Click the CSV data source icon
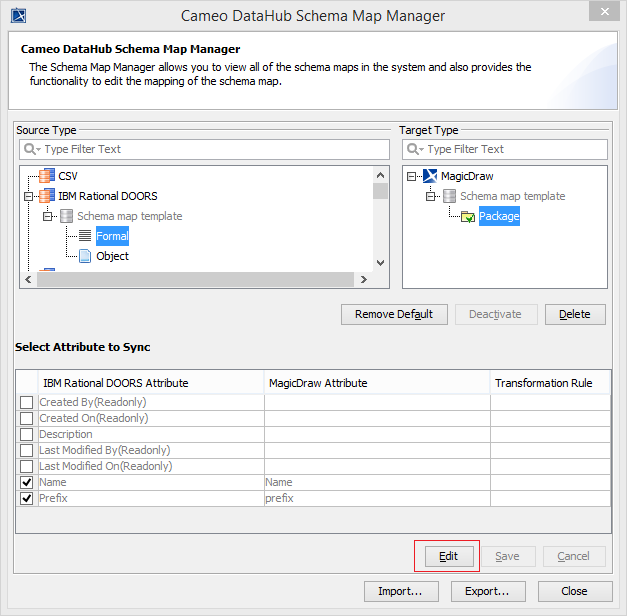This screenshot has height=616, width=627. [47, 176]
